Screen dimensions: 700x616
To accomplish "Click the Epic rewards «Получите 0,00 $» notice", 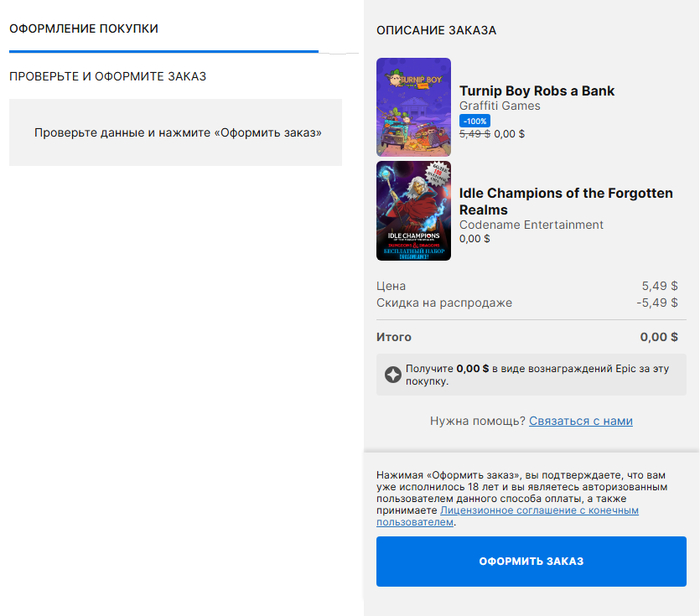I will [x=540, y=374].
